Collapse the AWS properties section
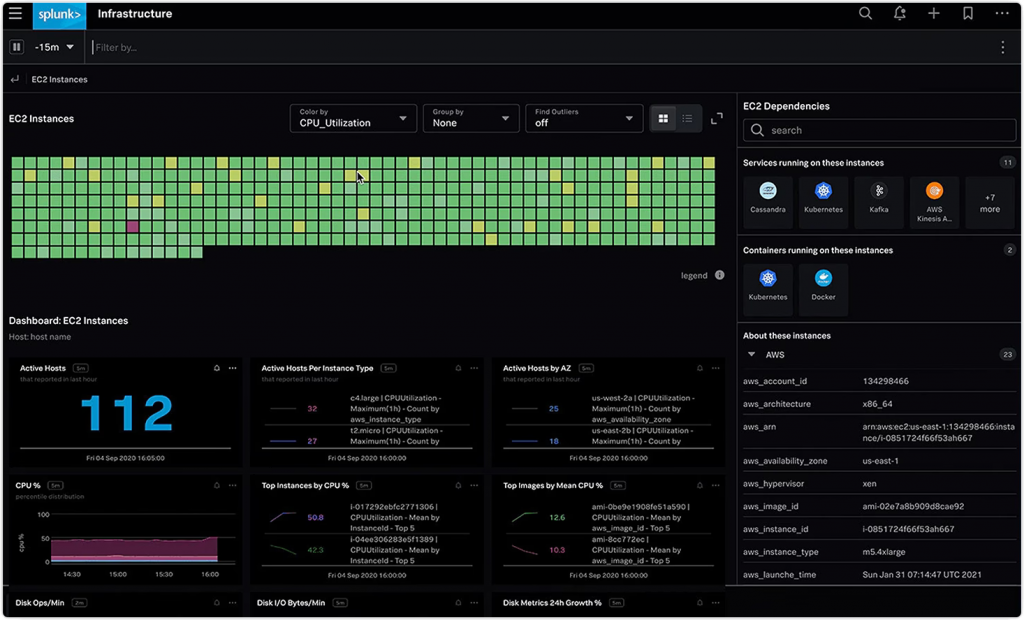 click(x=751, y=354)
